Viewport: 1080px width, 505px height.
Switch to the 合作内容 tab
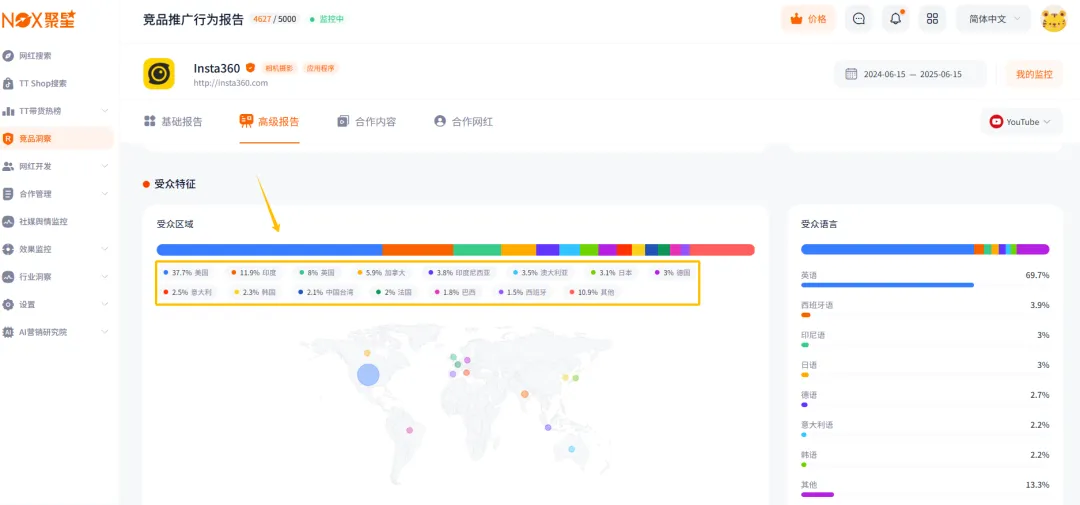(366, 122)
